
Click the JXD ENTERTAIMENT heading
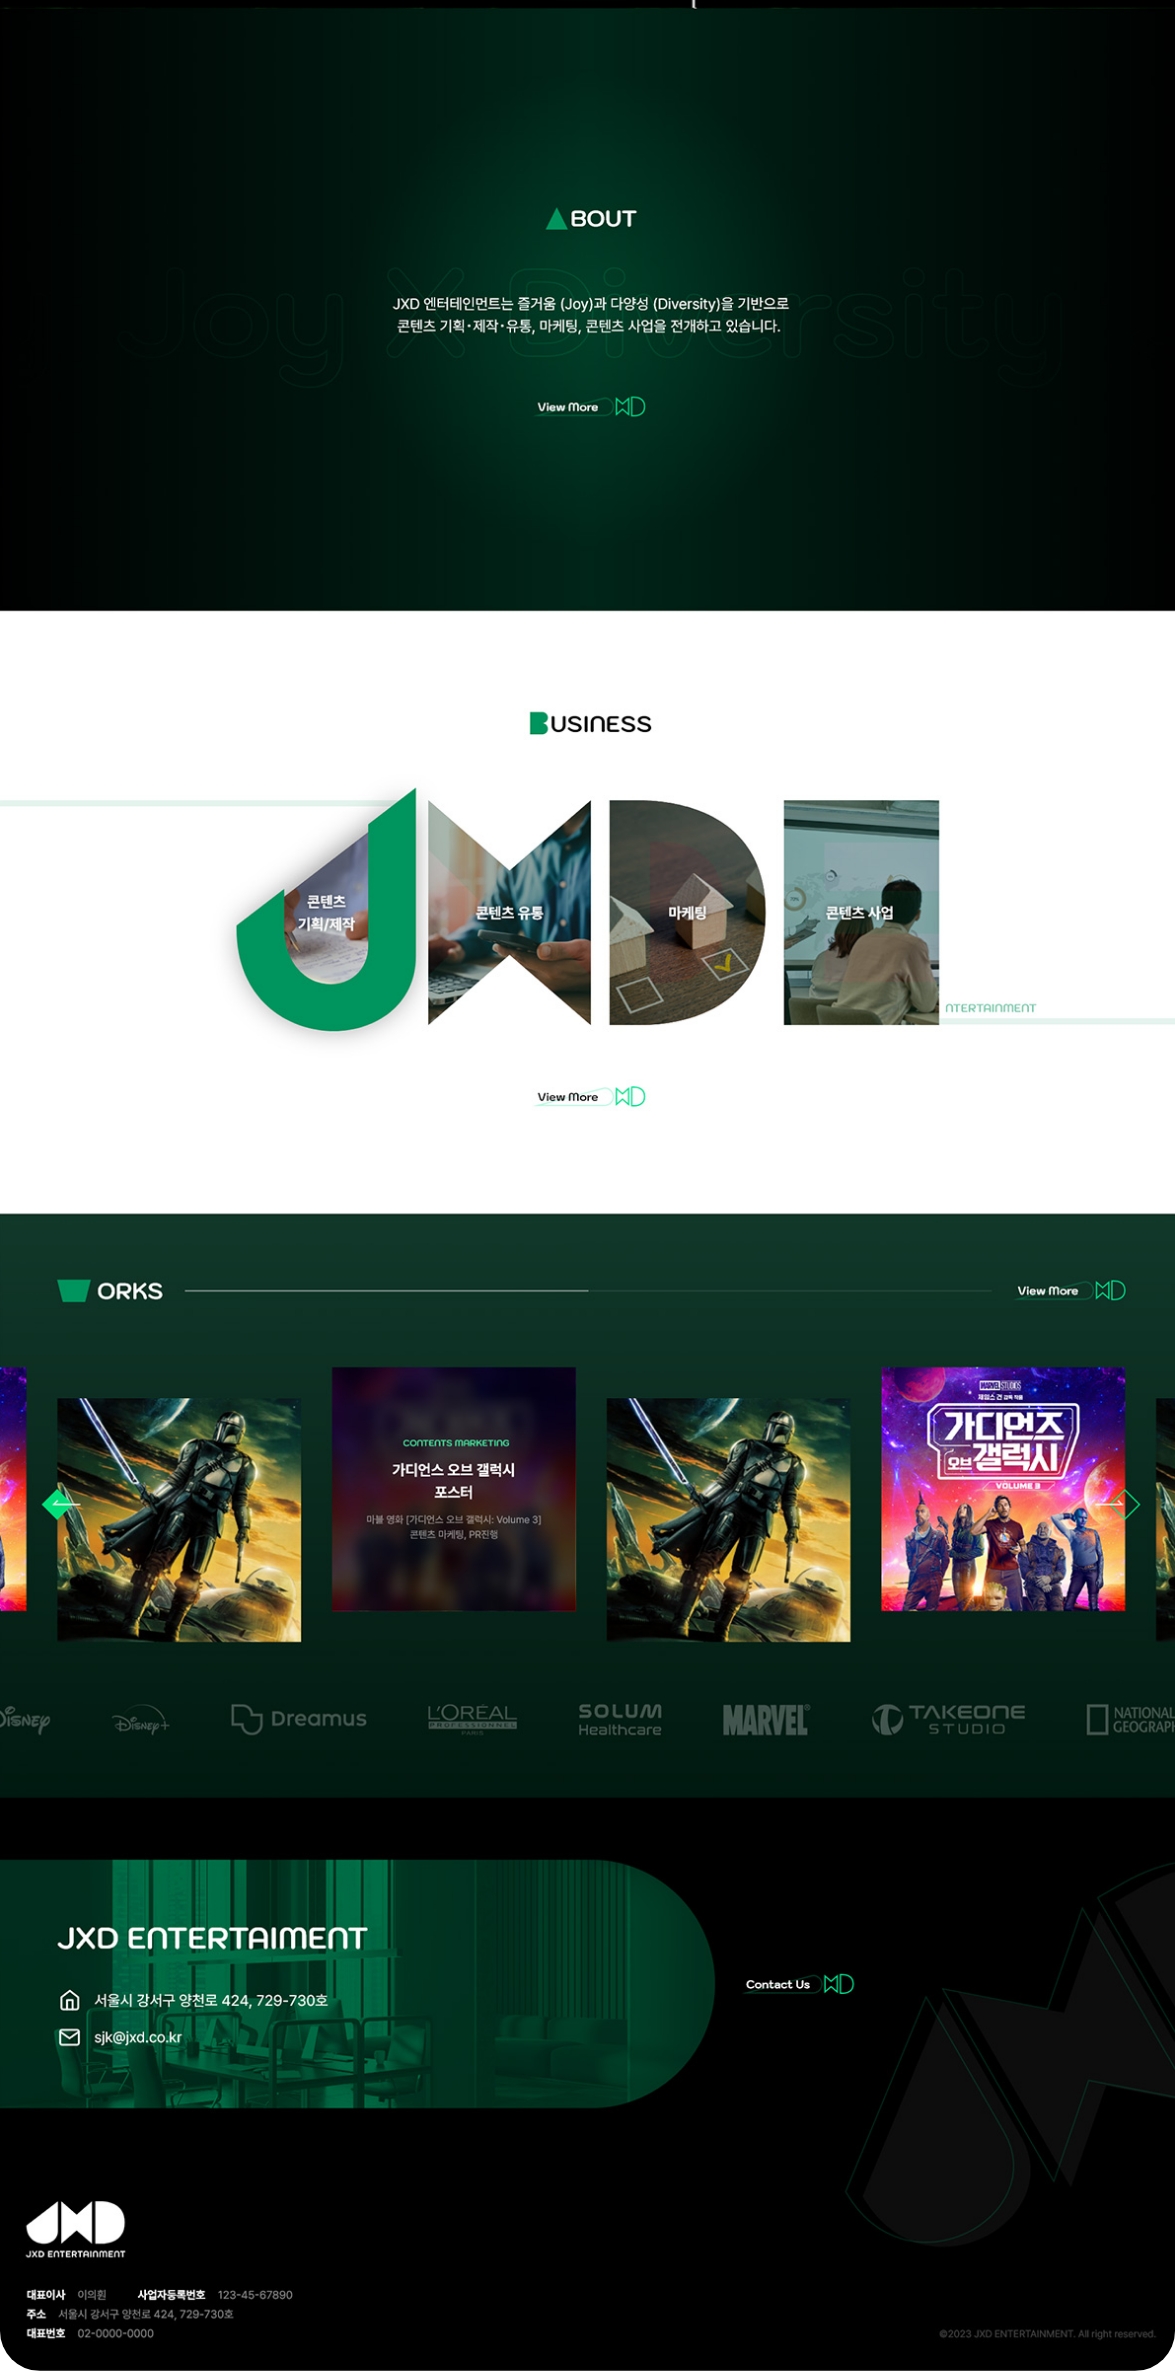point(212,1938)
